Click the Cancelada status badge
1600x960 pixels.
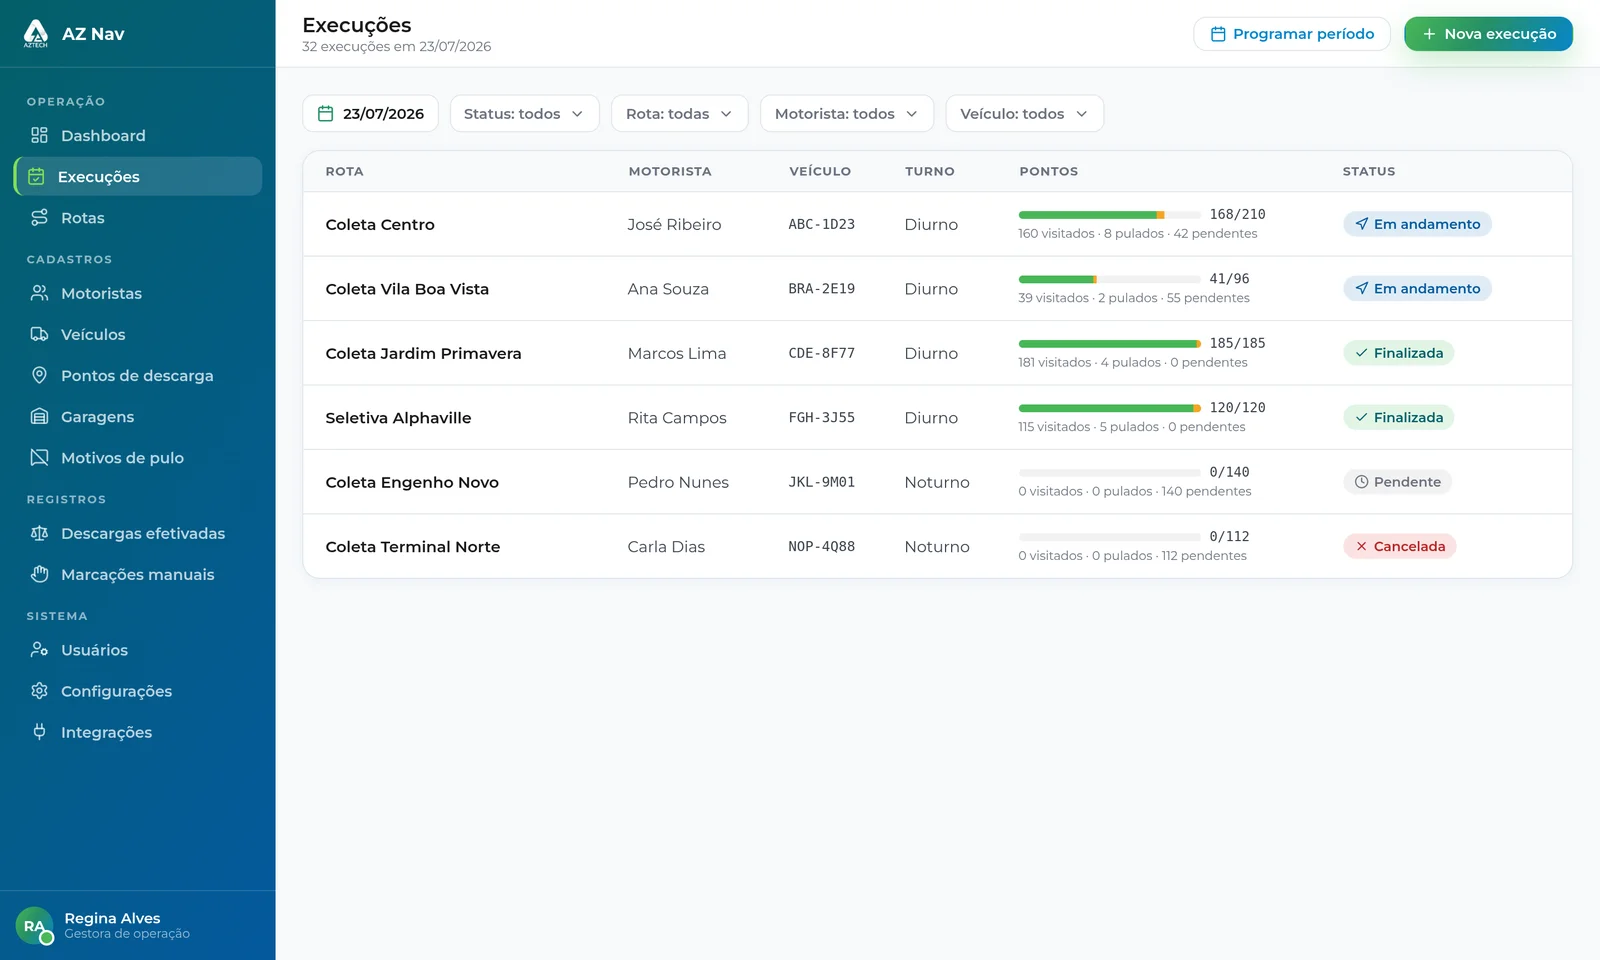coord(1399,546)
